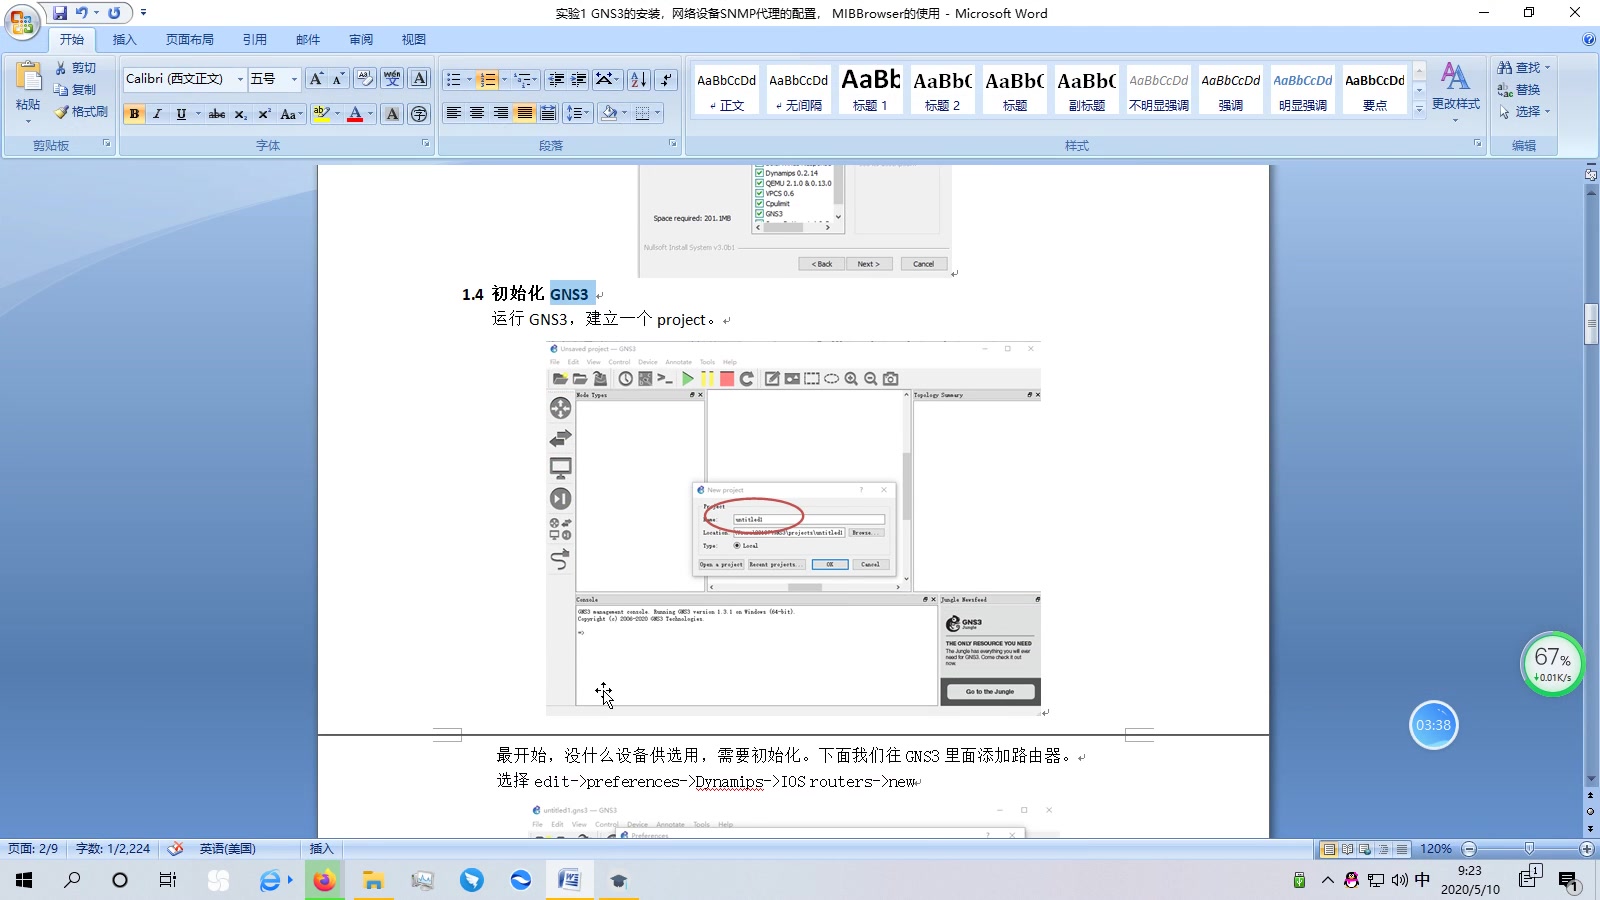
Task: Click the enclosed character icon
Action: coord(419,114)
